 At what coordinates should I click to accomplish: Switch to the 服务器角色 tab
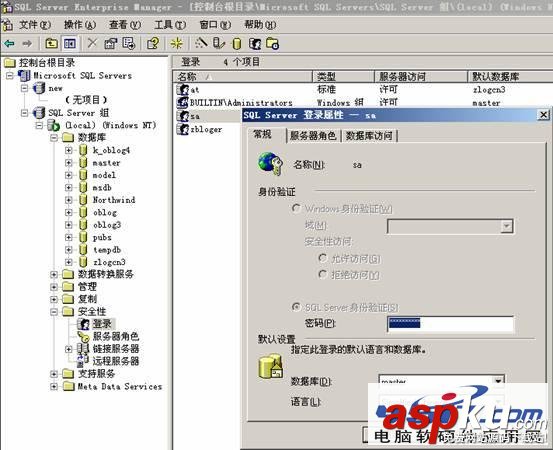click(313, 135)
